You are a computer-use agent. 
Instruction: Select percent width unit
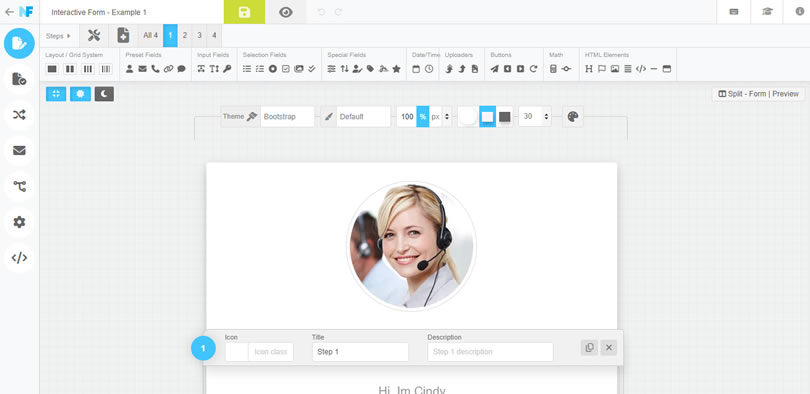(x=423, y=117)
